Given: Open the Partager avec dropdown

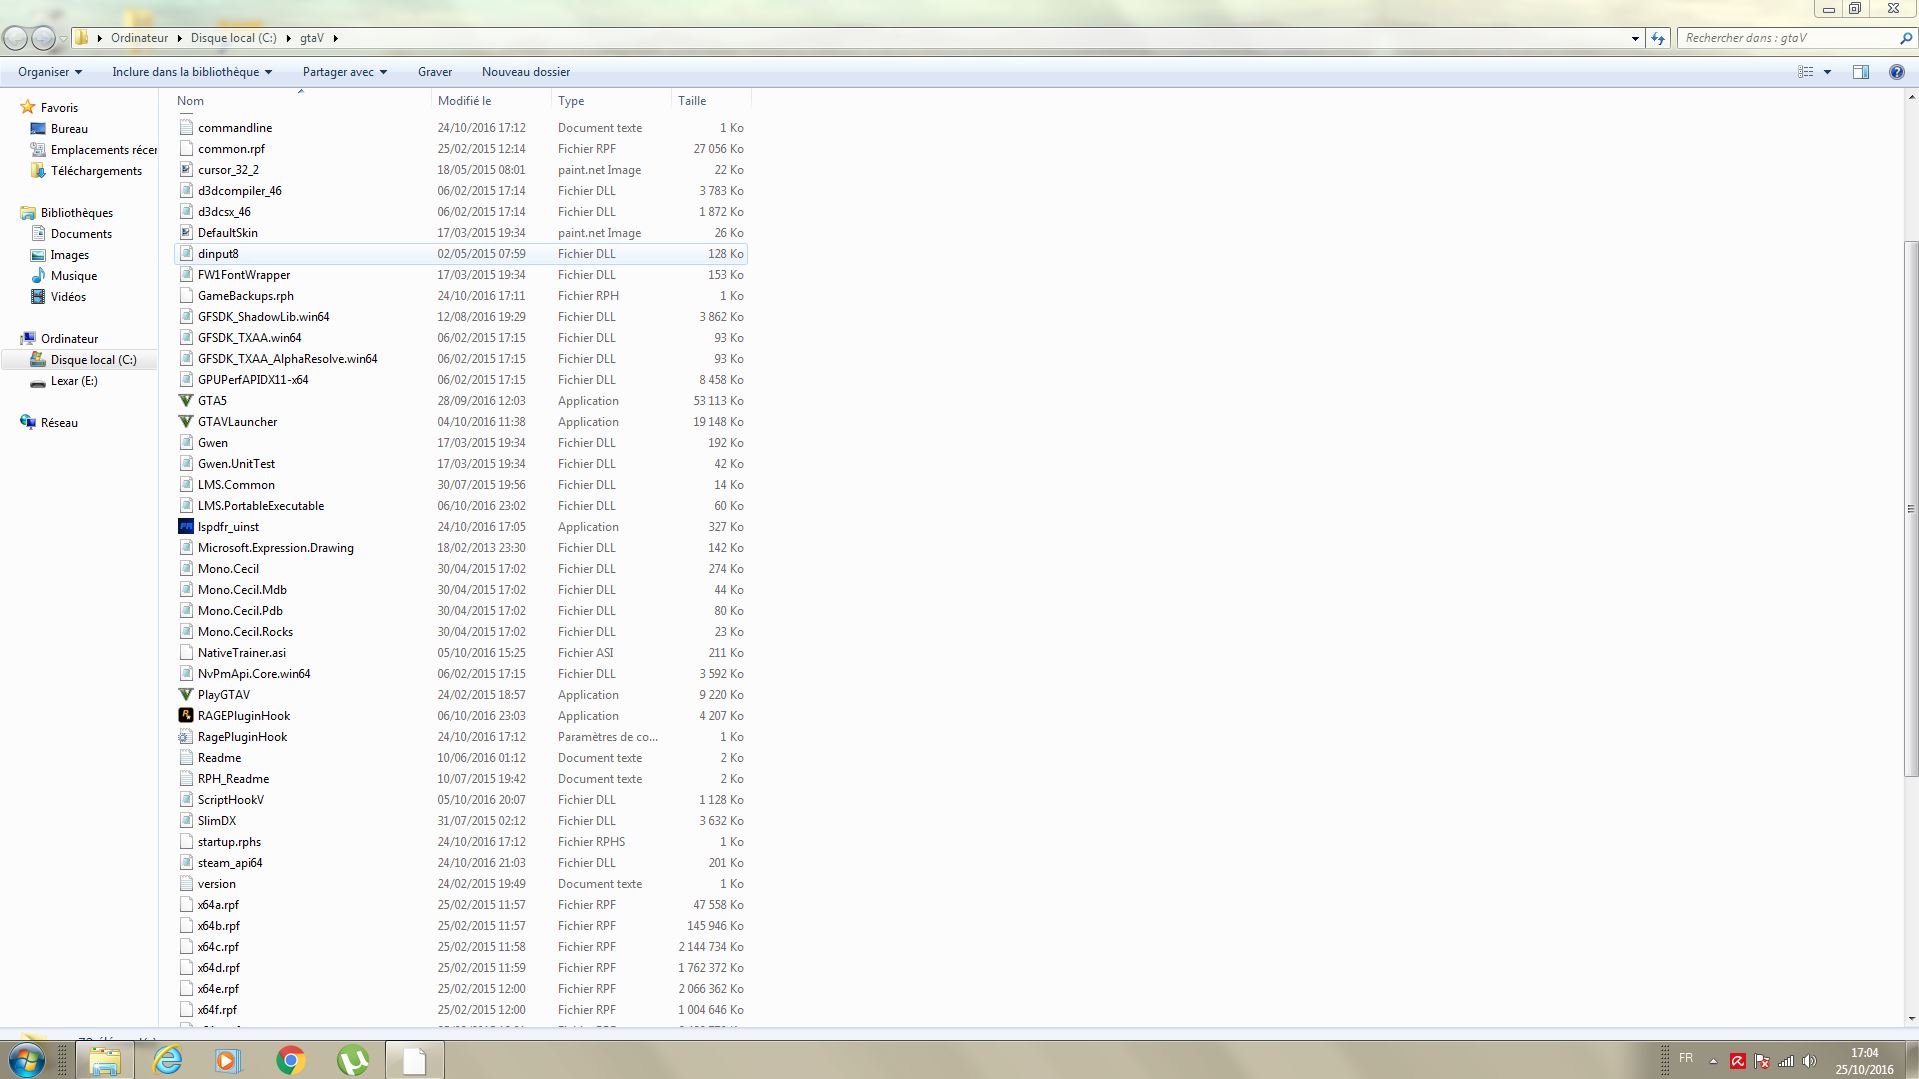Looking at the screenshot, I should tap(345, 72).
